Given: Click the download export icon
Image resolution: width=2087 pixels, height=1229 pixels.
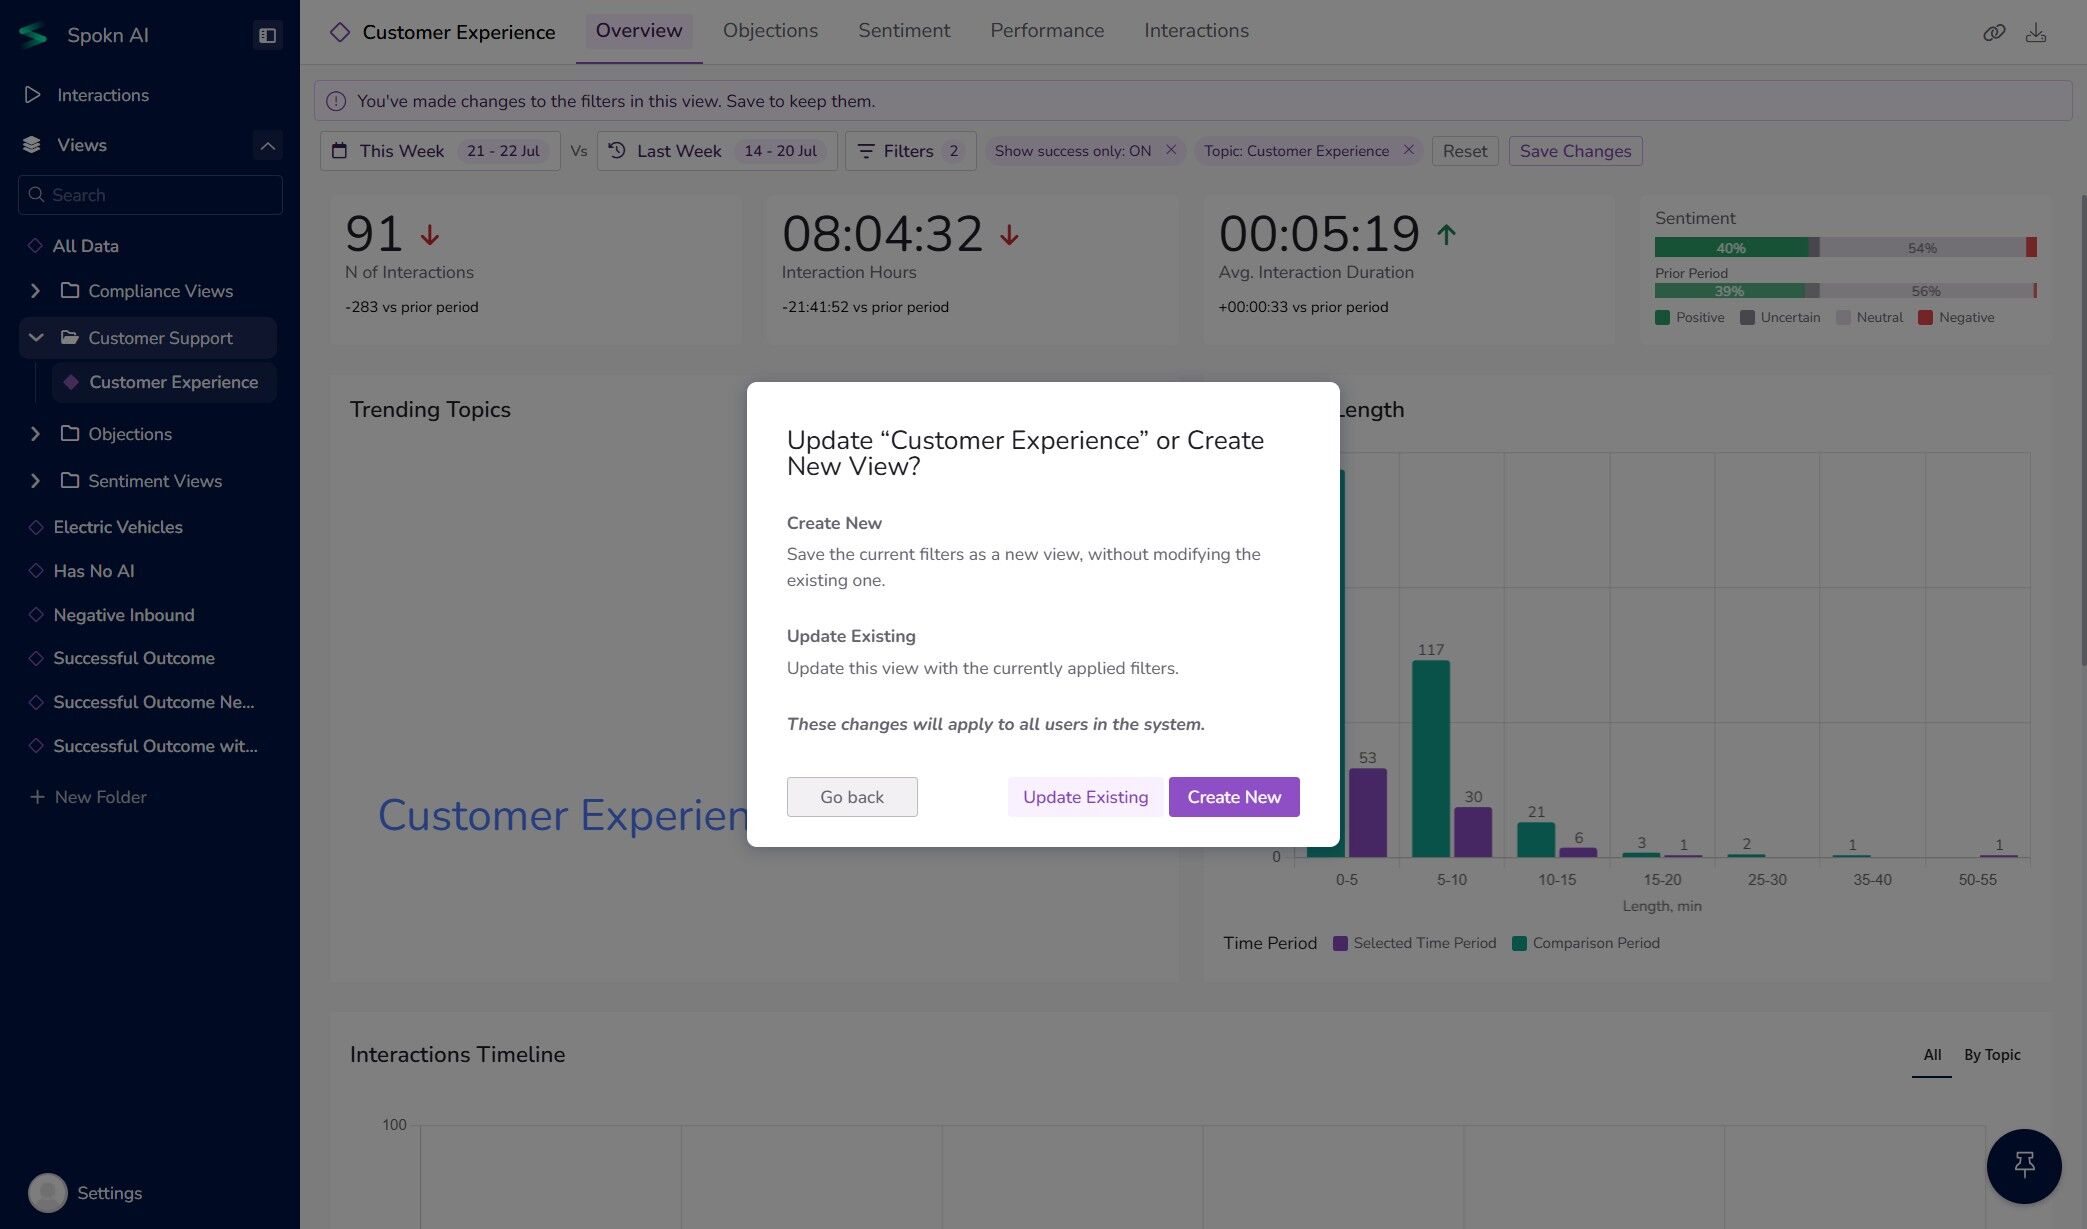Looking at the screenshot, I should tap(2035, 33).
